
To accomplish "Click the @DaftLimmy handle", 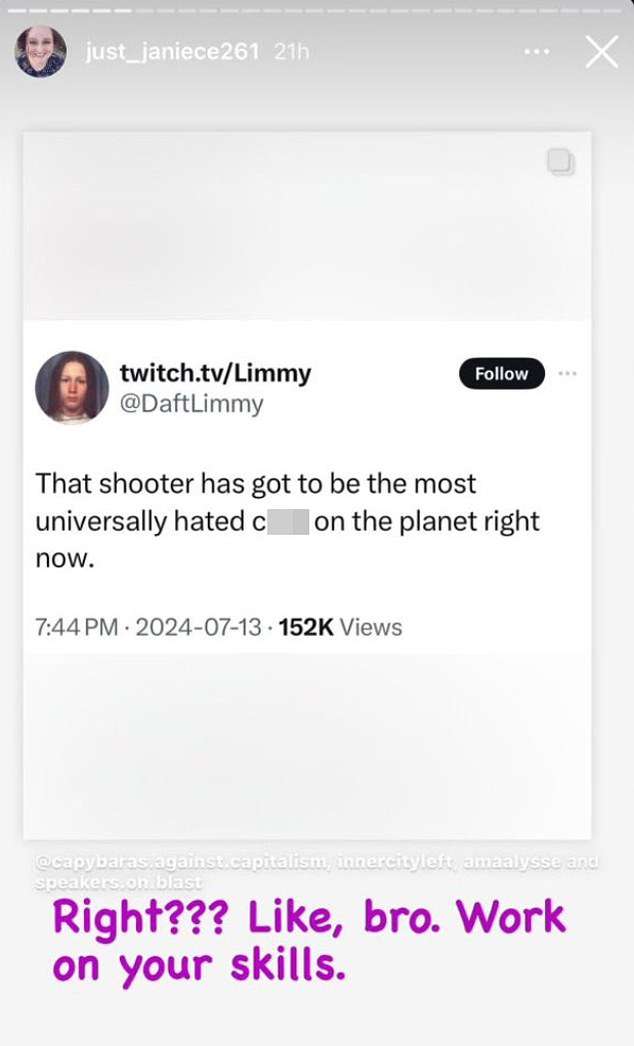I will pos(192,403).
